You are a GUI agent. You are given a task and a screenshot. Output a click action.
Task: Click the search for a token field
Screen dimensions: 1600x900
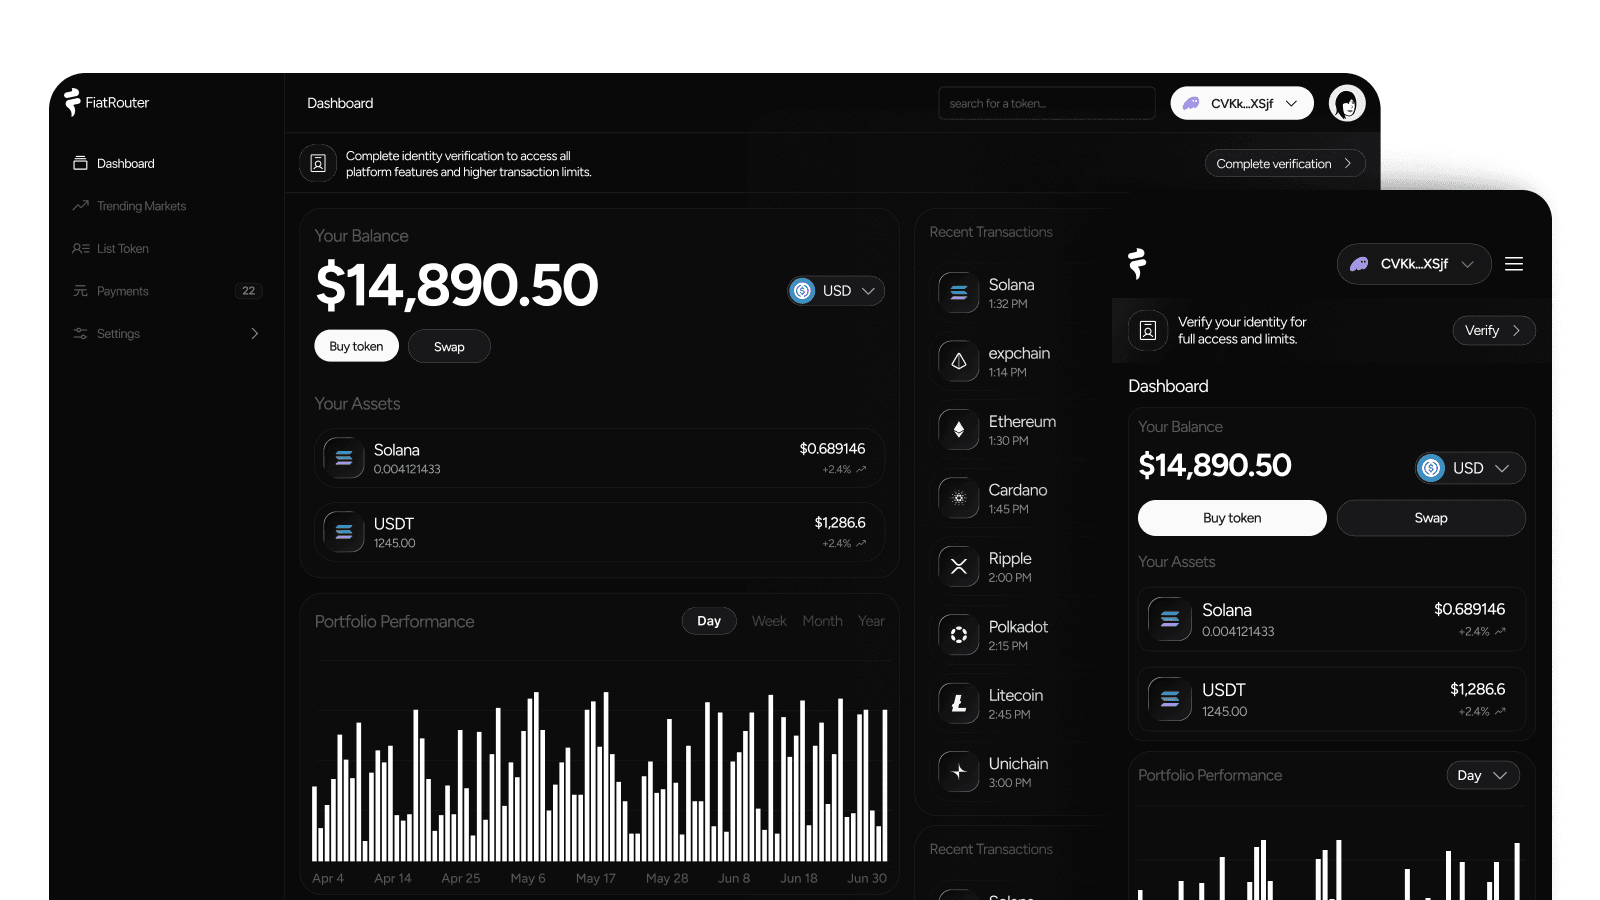pyautogui.click(x=1046, y=103)
